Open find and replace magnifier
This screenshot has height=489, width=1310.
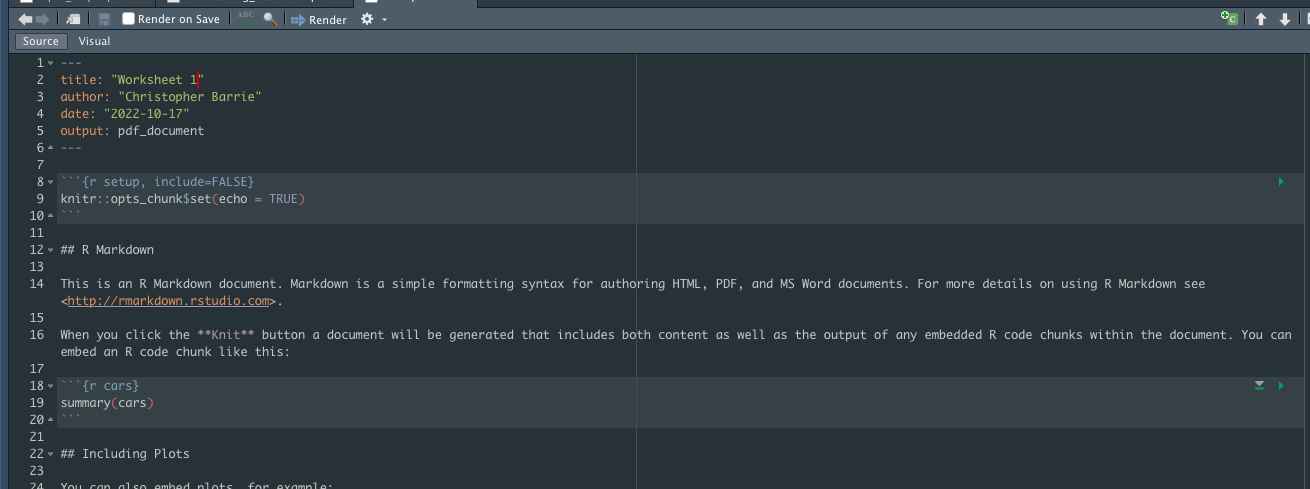pos(270,19)
